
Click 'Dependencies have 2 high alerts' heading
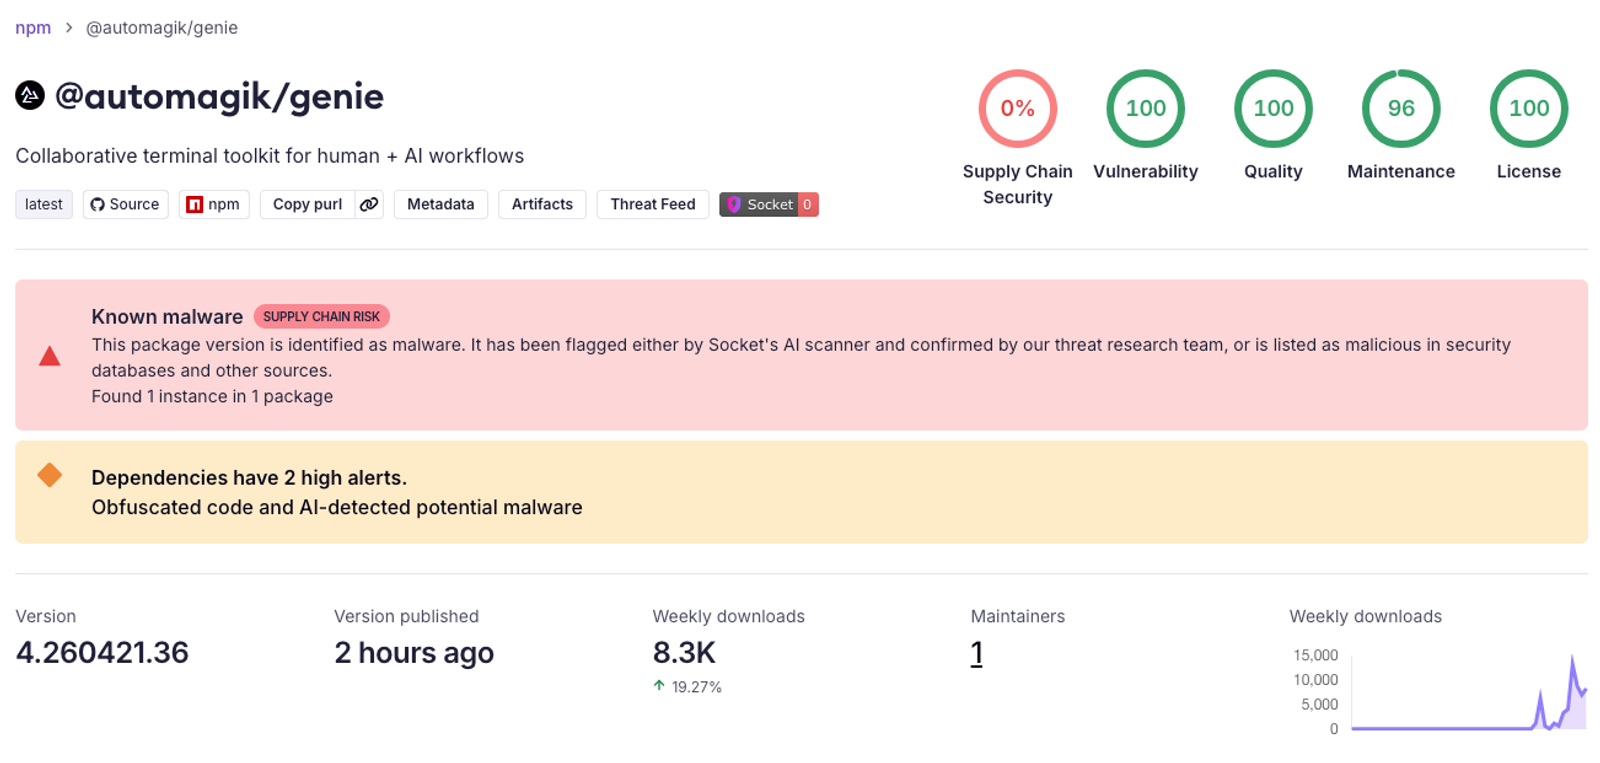pos(249,478)
